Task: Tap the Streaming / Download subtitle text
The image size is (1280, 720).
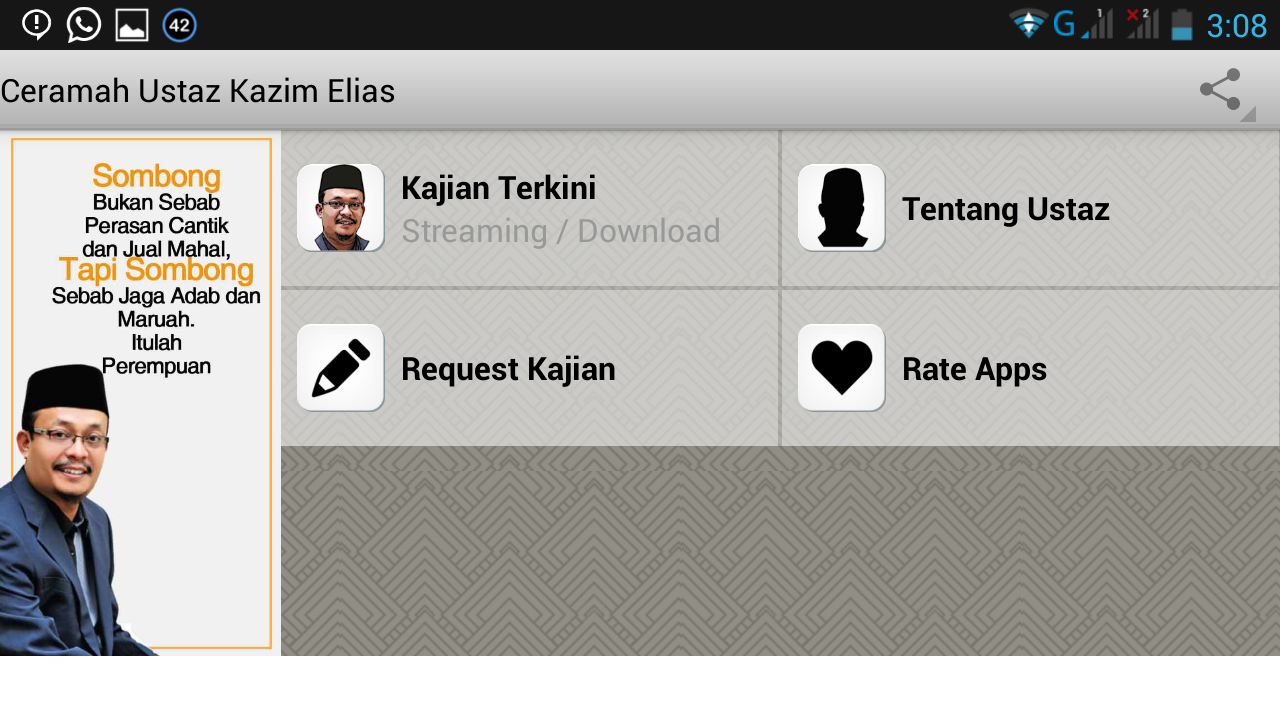Action: [x=561, y=231]
